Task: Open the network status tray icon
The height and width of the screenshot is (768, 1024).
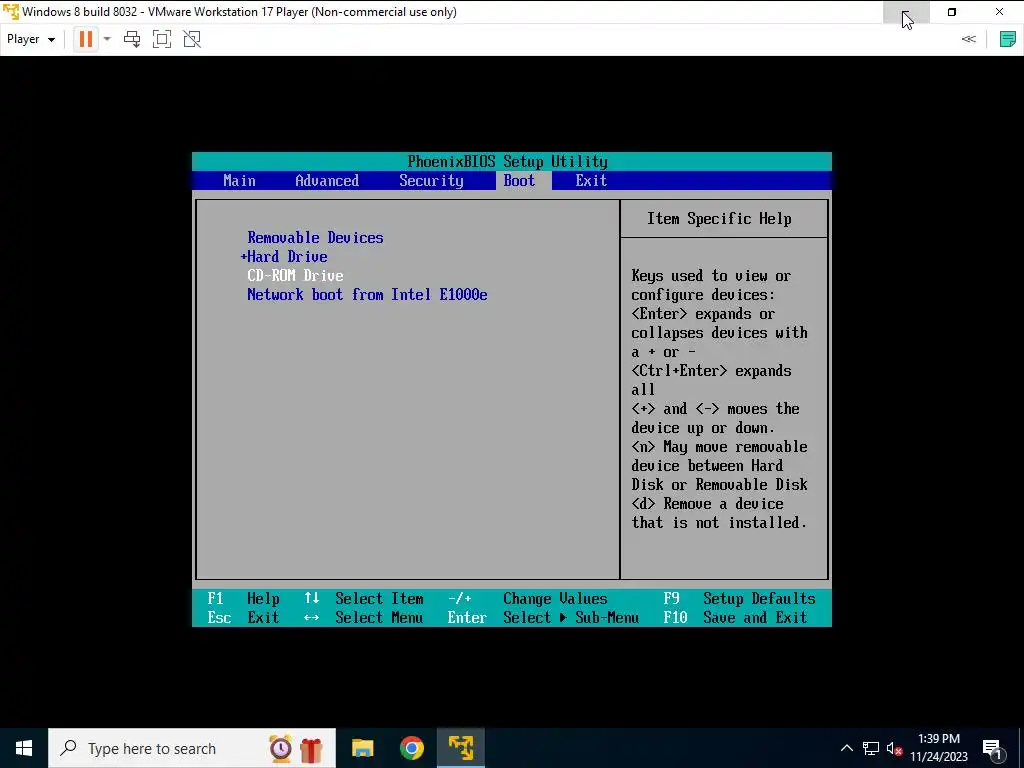Action: point(871,748)
